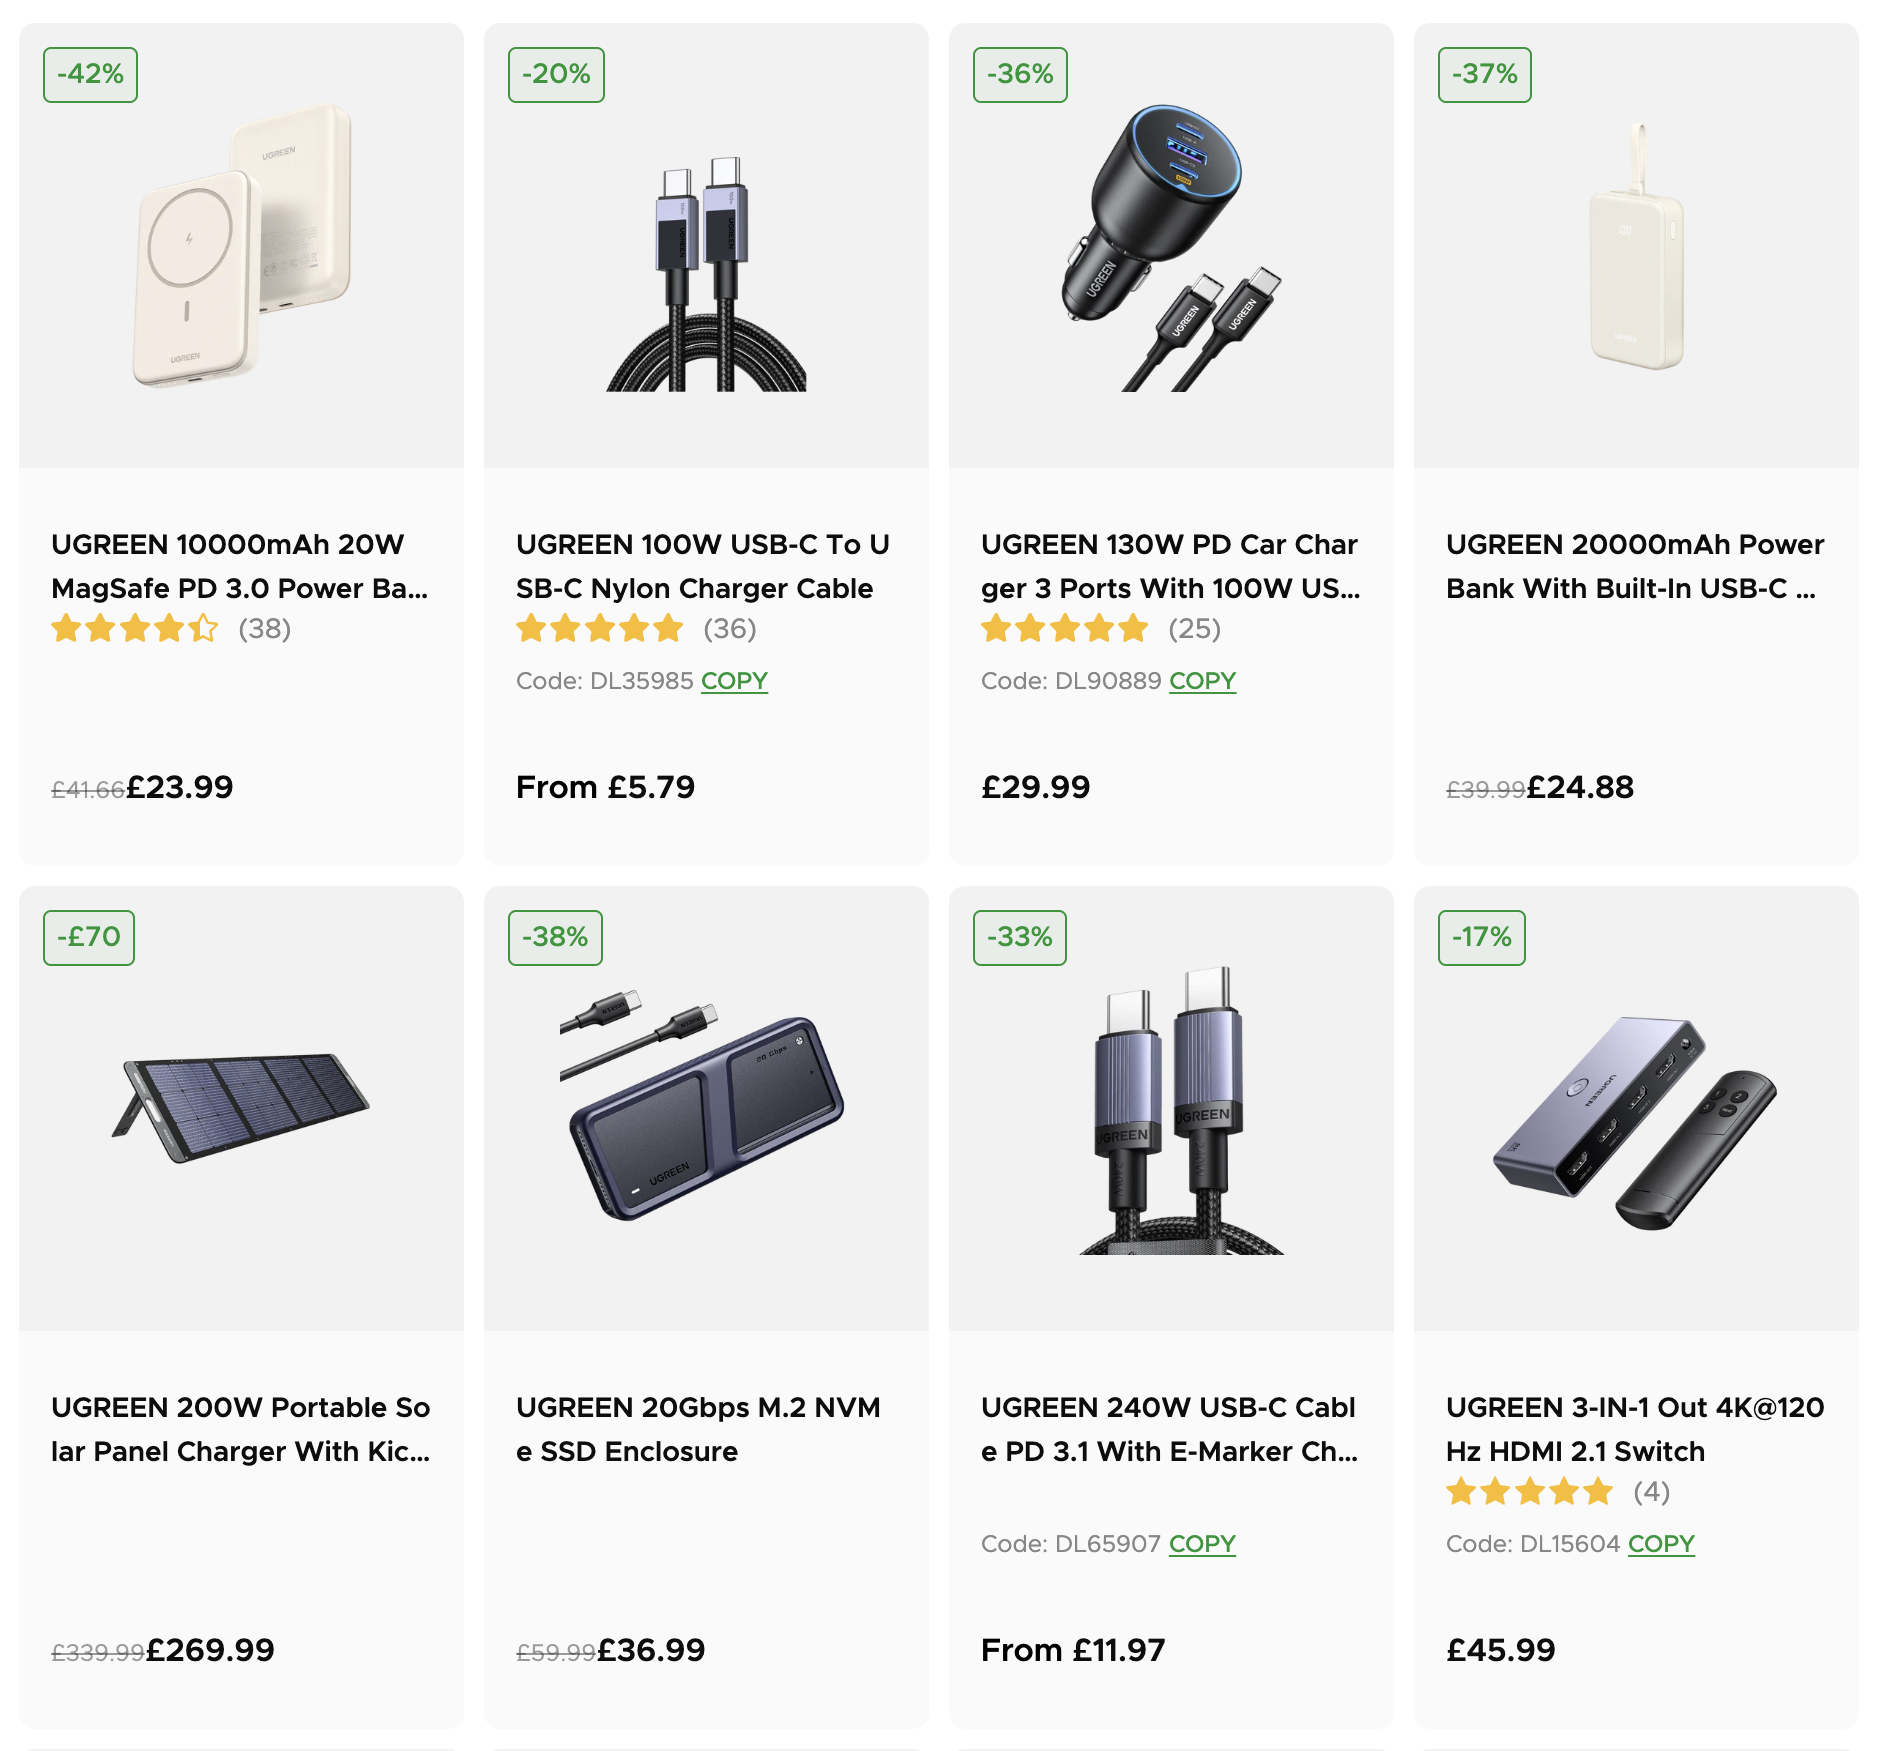Copy discount code DL15604
The width and height of the screenshot is (1883, 1751).
point(1661,1544)
